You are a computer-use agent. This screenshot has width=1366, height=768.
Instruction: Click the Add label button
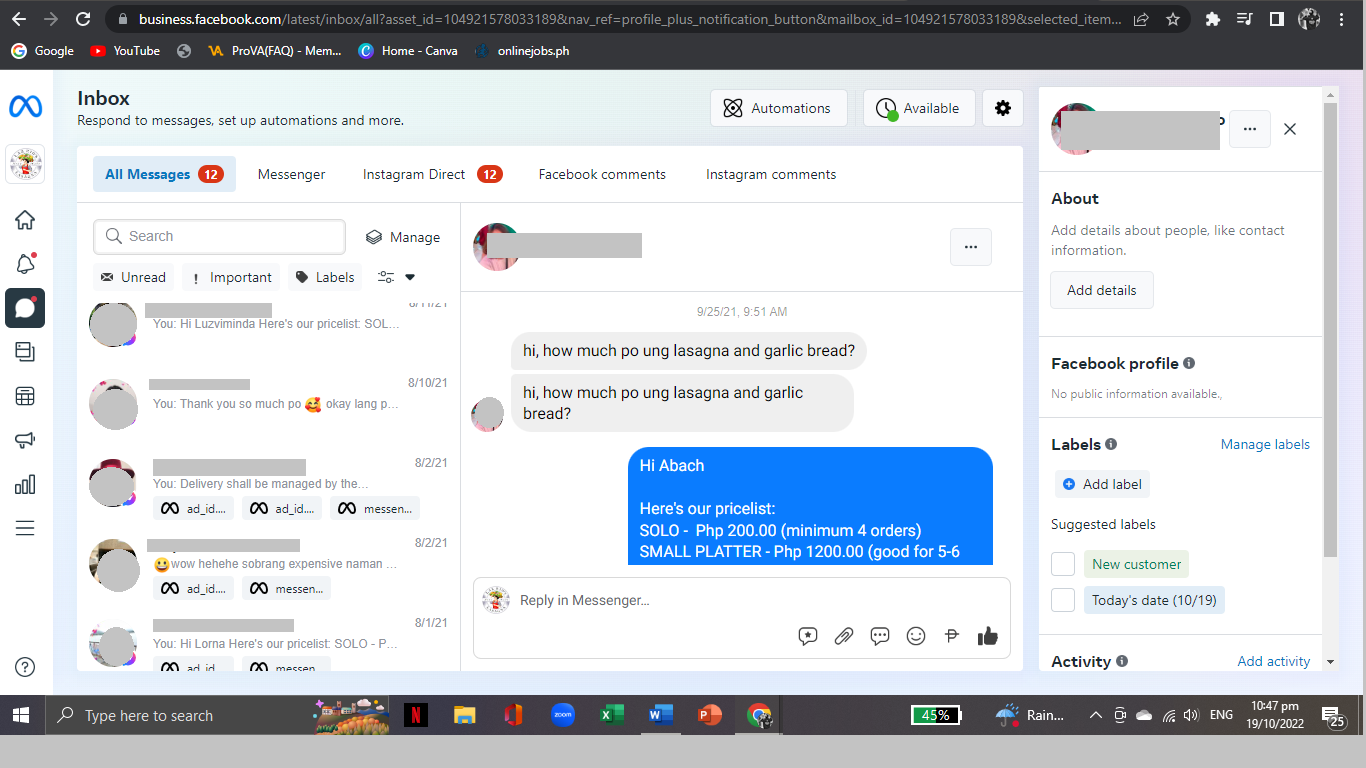[x=1102, y=484]
